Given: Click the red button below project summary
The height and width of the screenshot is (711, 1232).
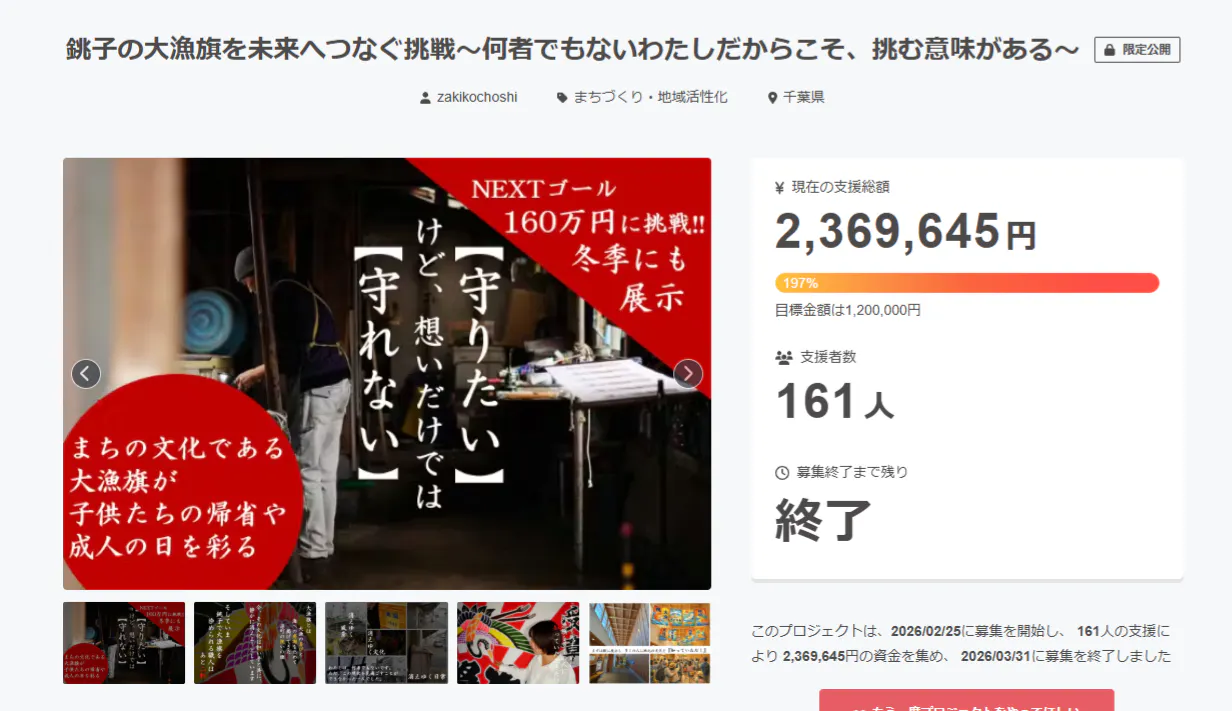Looking at the screenshot, I should click(966, 700).
